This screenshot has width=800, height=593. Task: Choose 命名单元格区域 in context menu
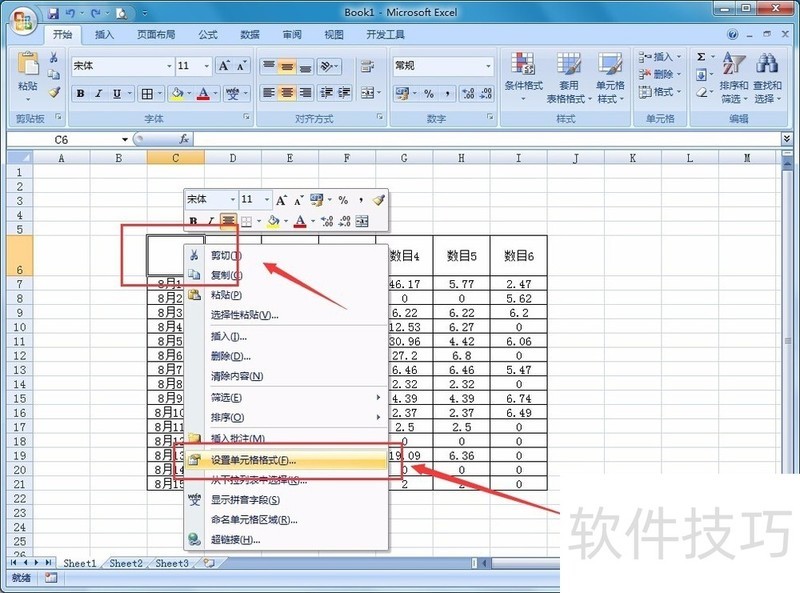point(286,520)
